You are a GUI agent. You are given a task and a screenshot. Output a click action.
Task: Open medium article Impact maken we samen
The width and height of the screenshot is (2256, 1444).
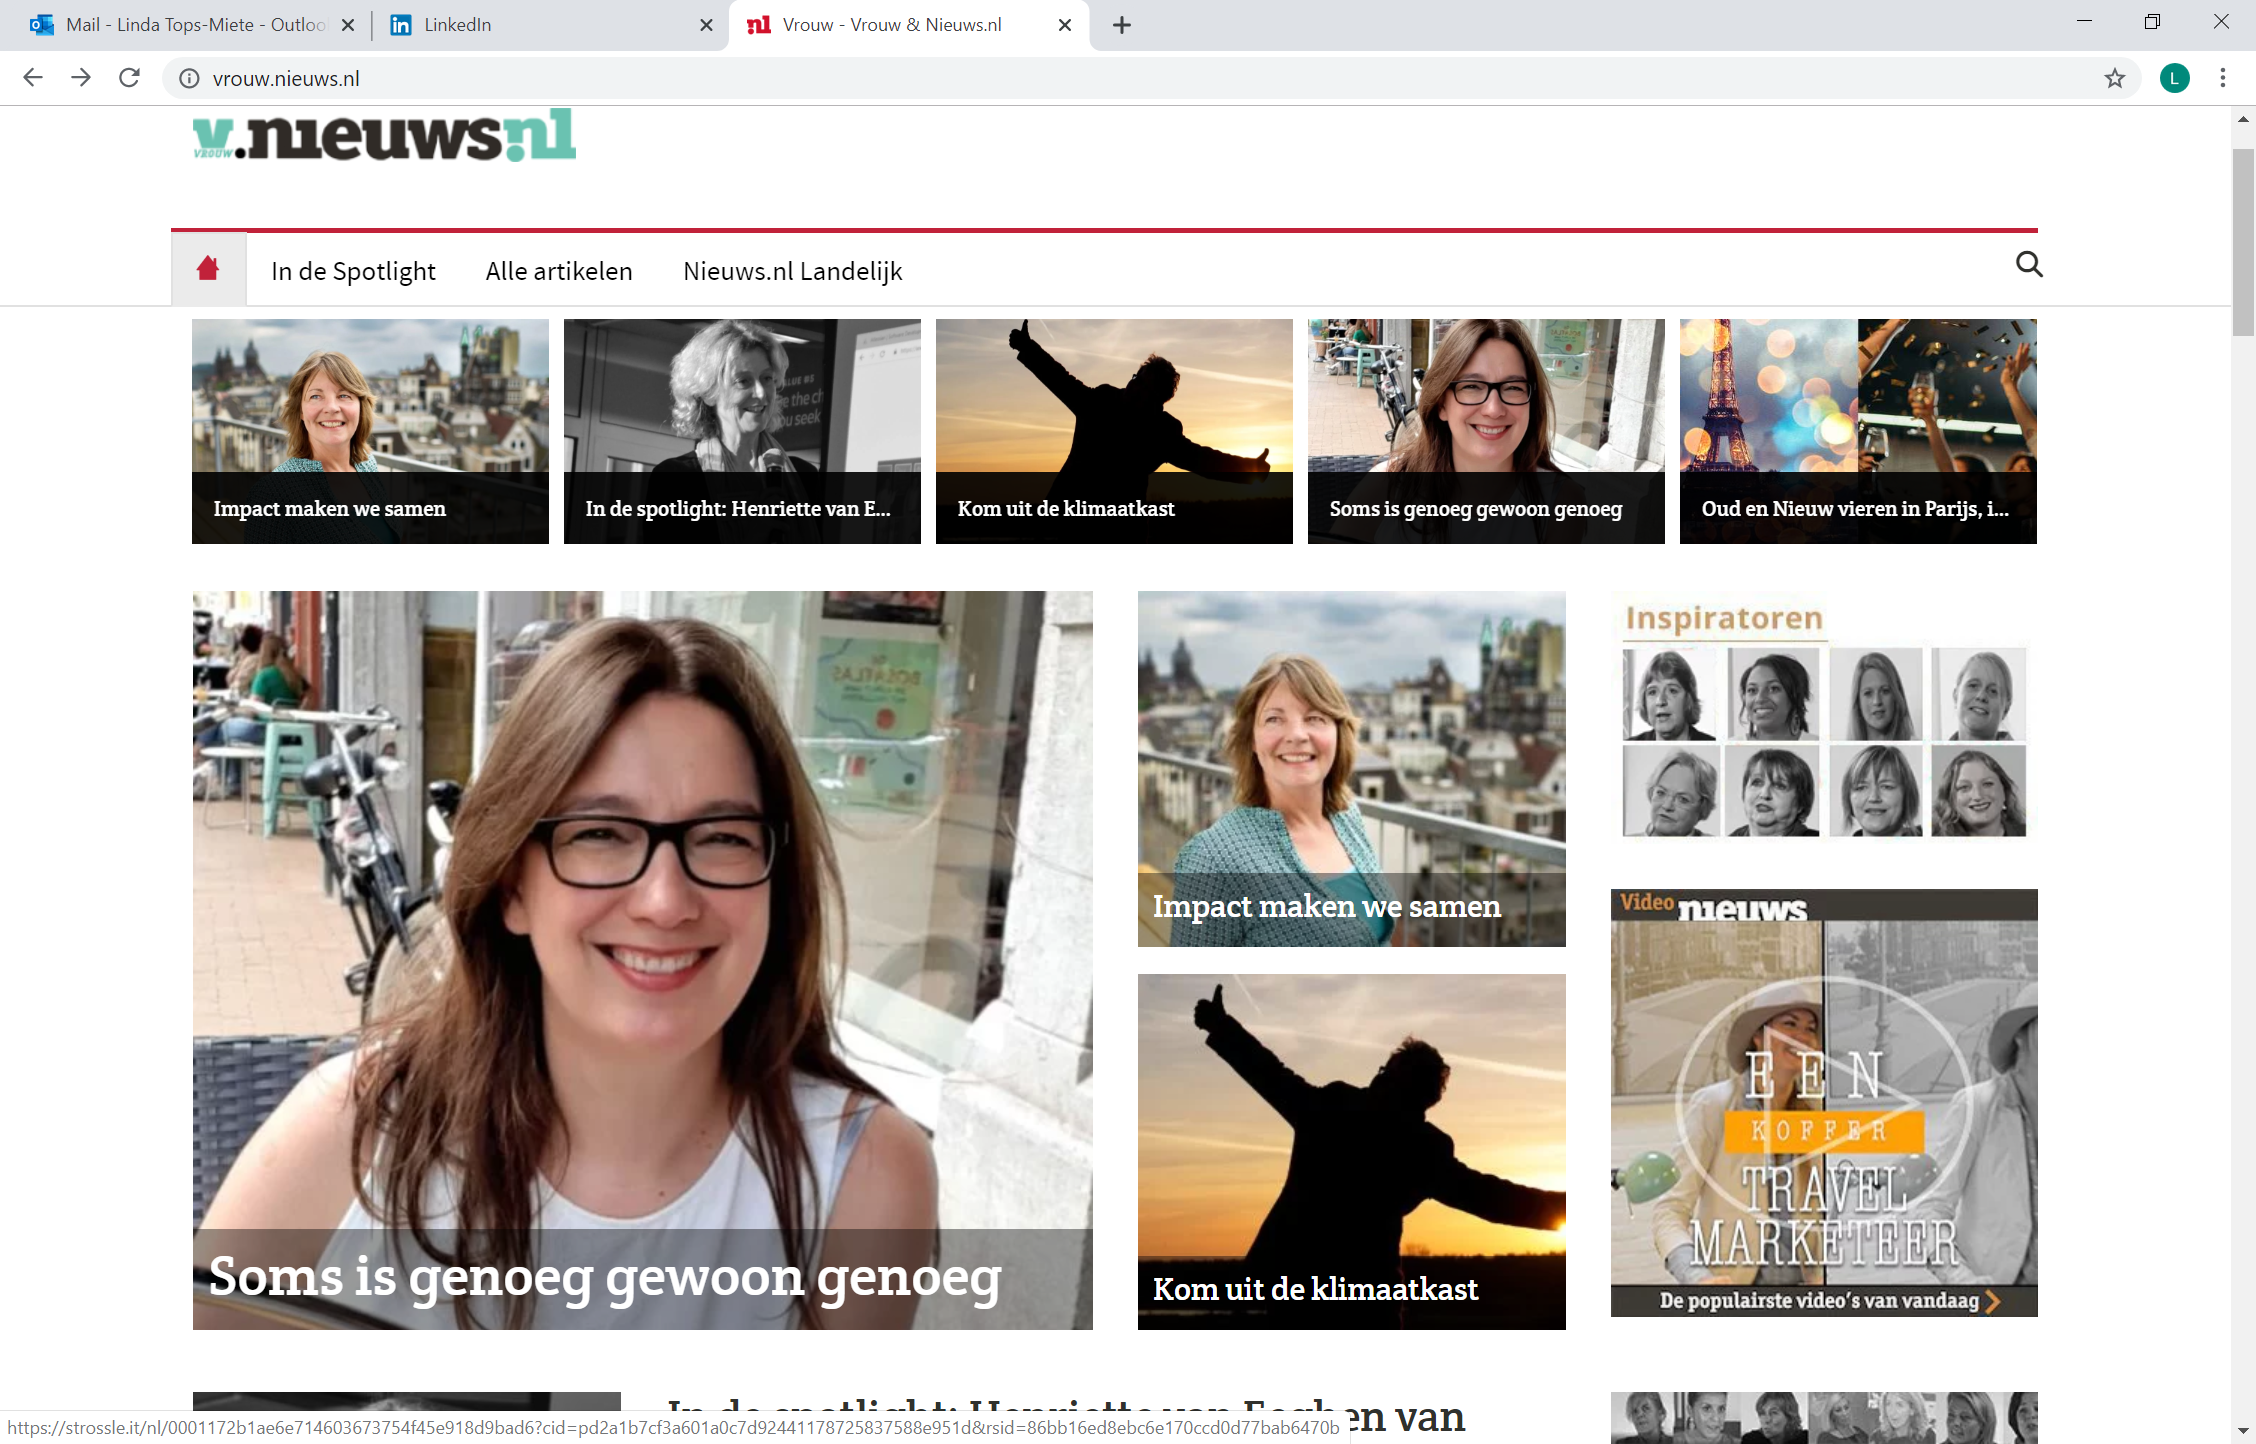(1352, 769)
